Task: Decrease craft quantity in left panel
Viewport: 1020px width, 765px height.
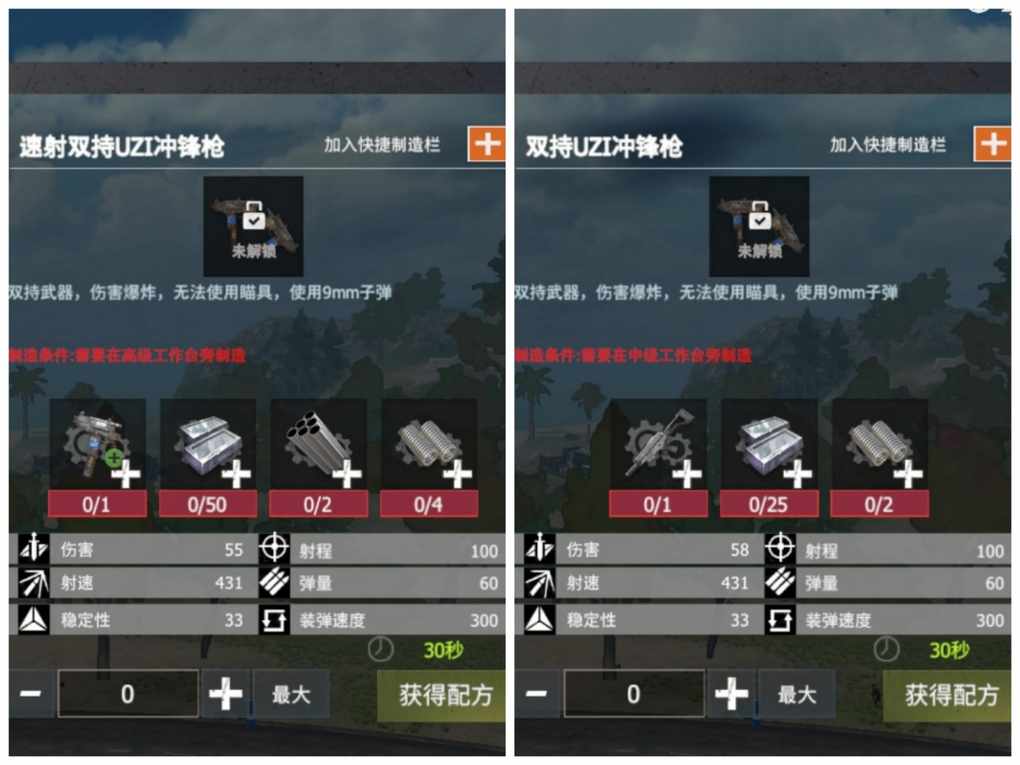Action: click(x=31, y=693)
